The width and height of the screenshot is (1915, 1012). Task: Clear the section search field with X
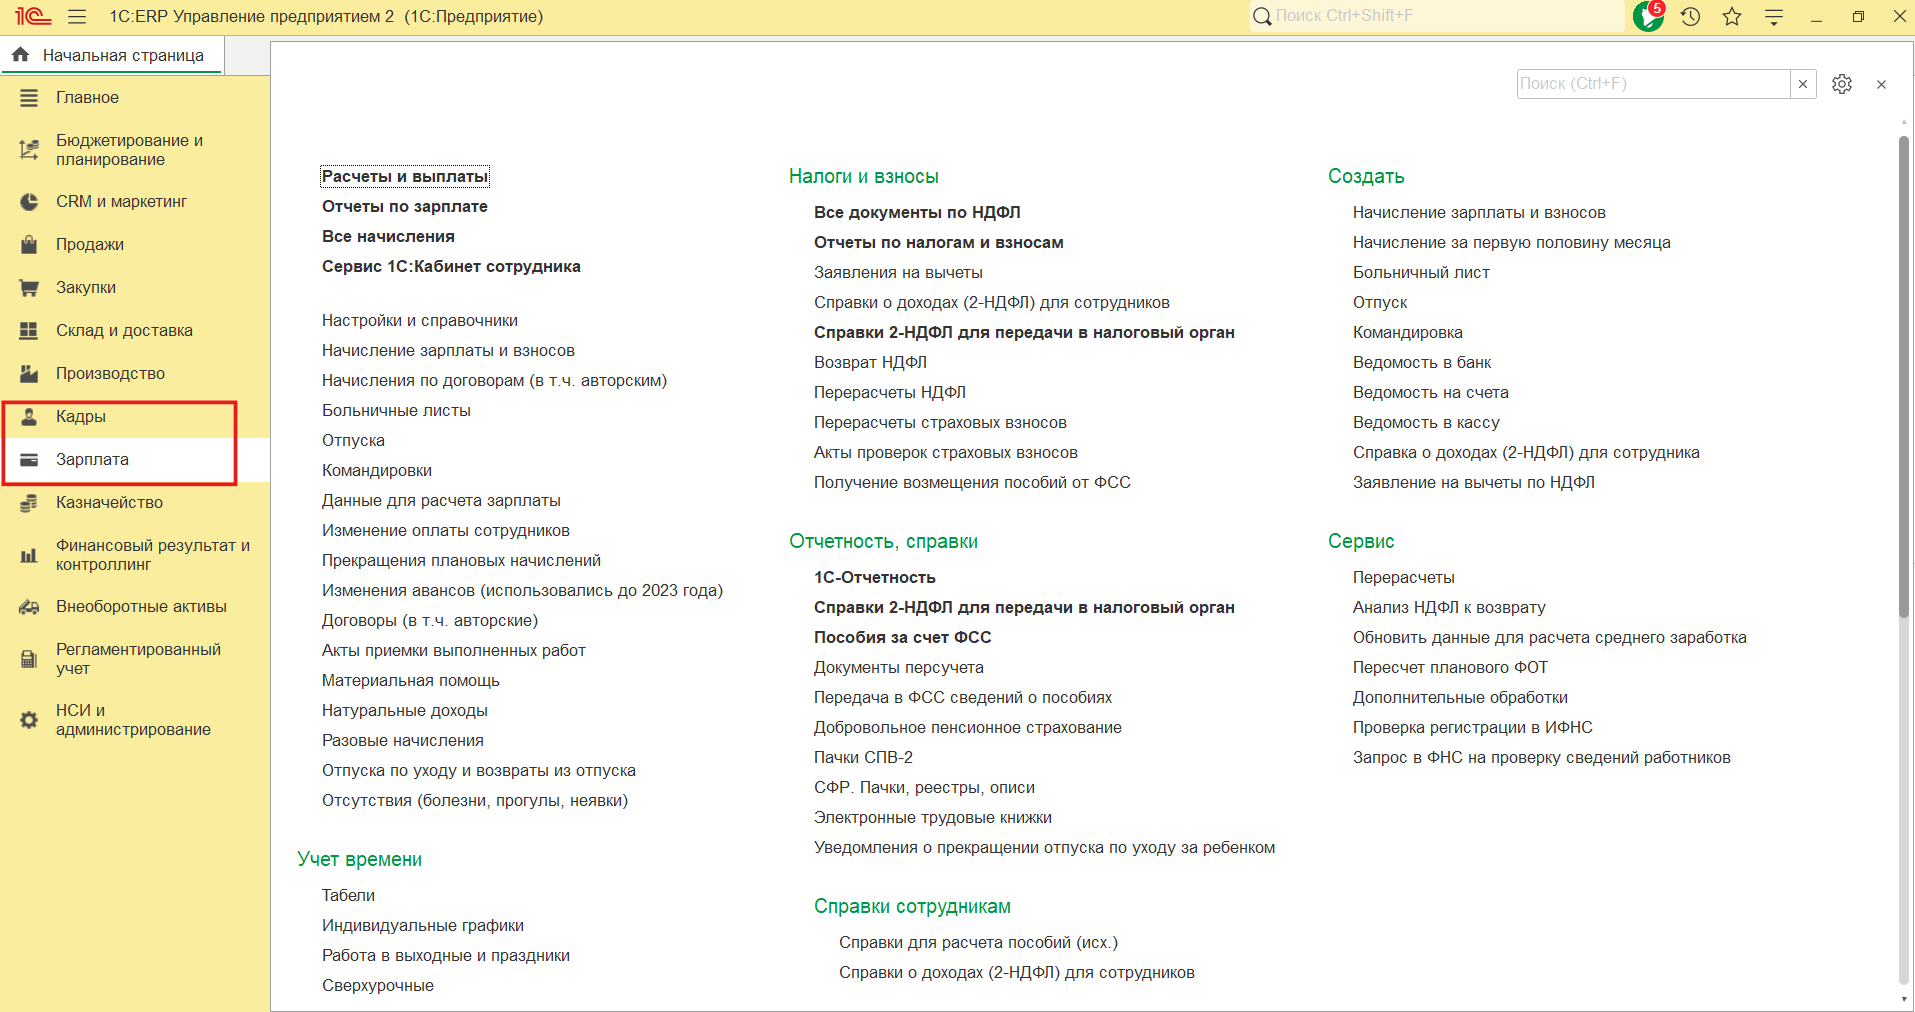(1803, 84)
